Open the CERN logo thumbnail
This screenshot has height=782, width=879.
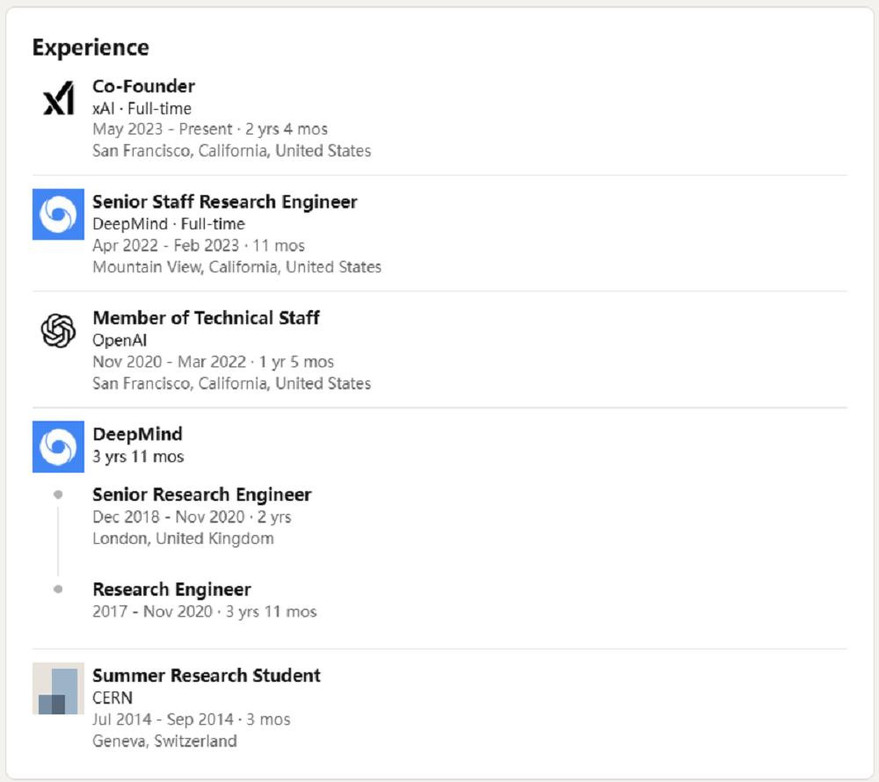(x=58, y=688)
